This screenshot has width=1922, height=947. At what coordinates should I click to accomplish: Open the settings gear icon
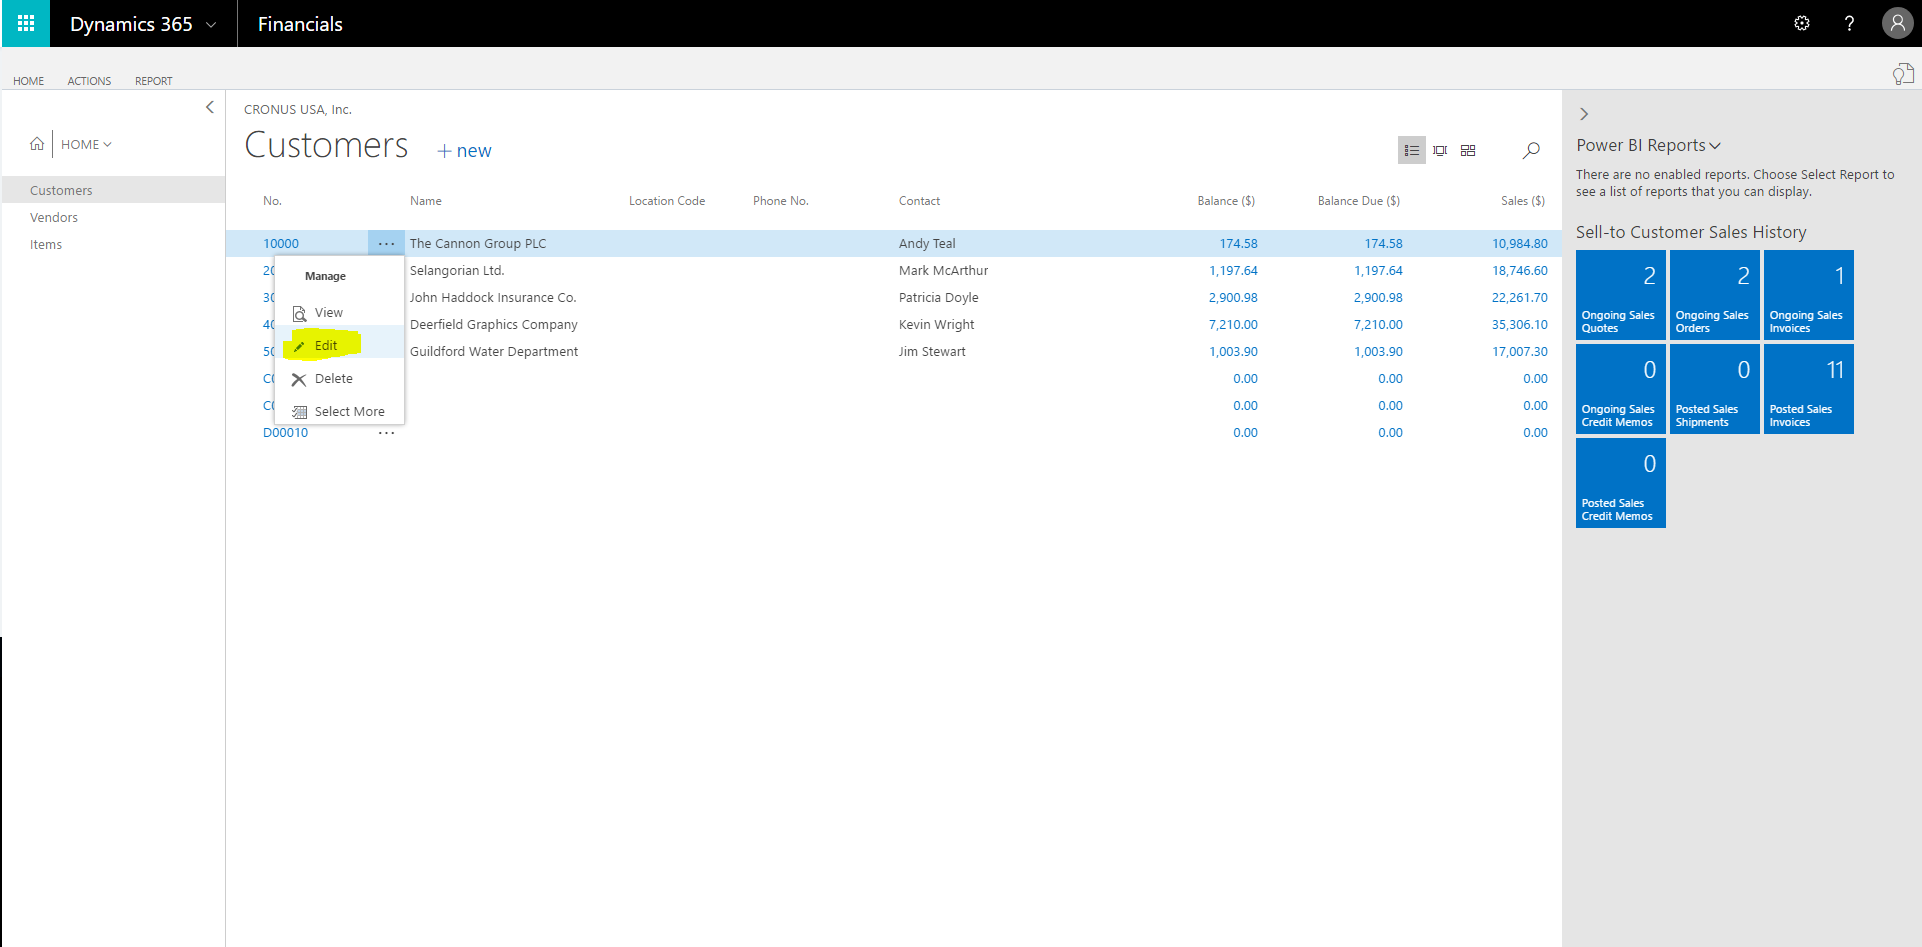pyautogui.click(x=1802, y=23)
